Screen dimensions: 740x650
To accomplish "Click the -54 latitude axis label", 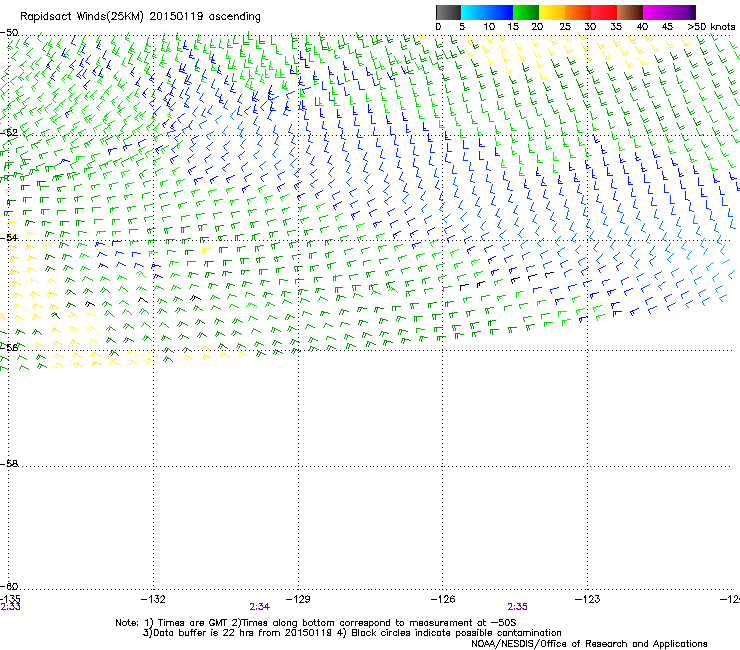I will pyautogui.click(x=9, y=237).
